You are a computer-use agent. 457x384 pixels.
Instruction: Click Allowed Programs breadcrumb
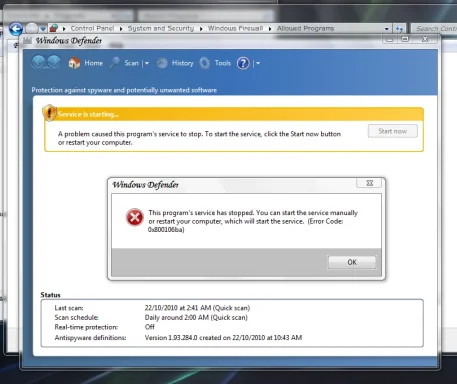(305, 28)
